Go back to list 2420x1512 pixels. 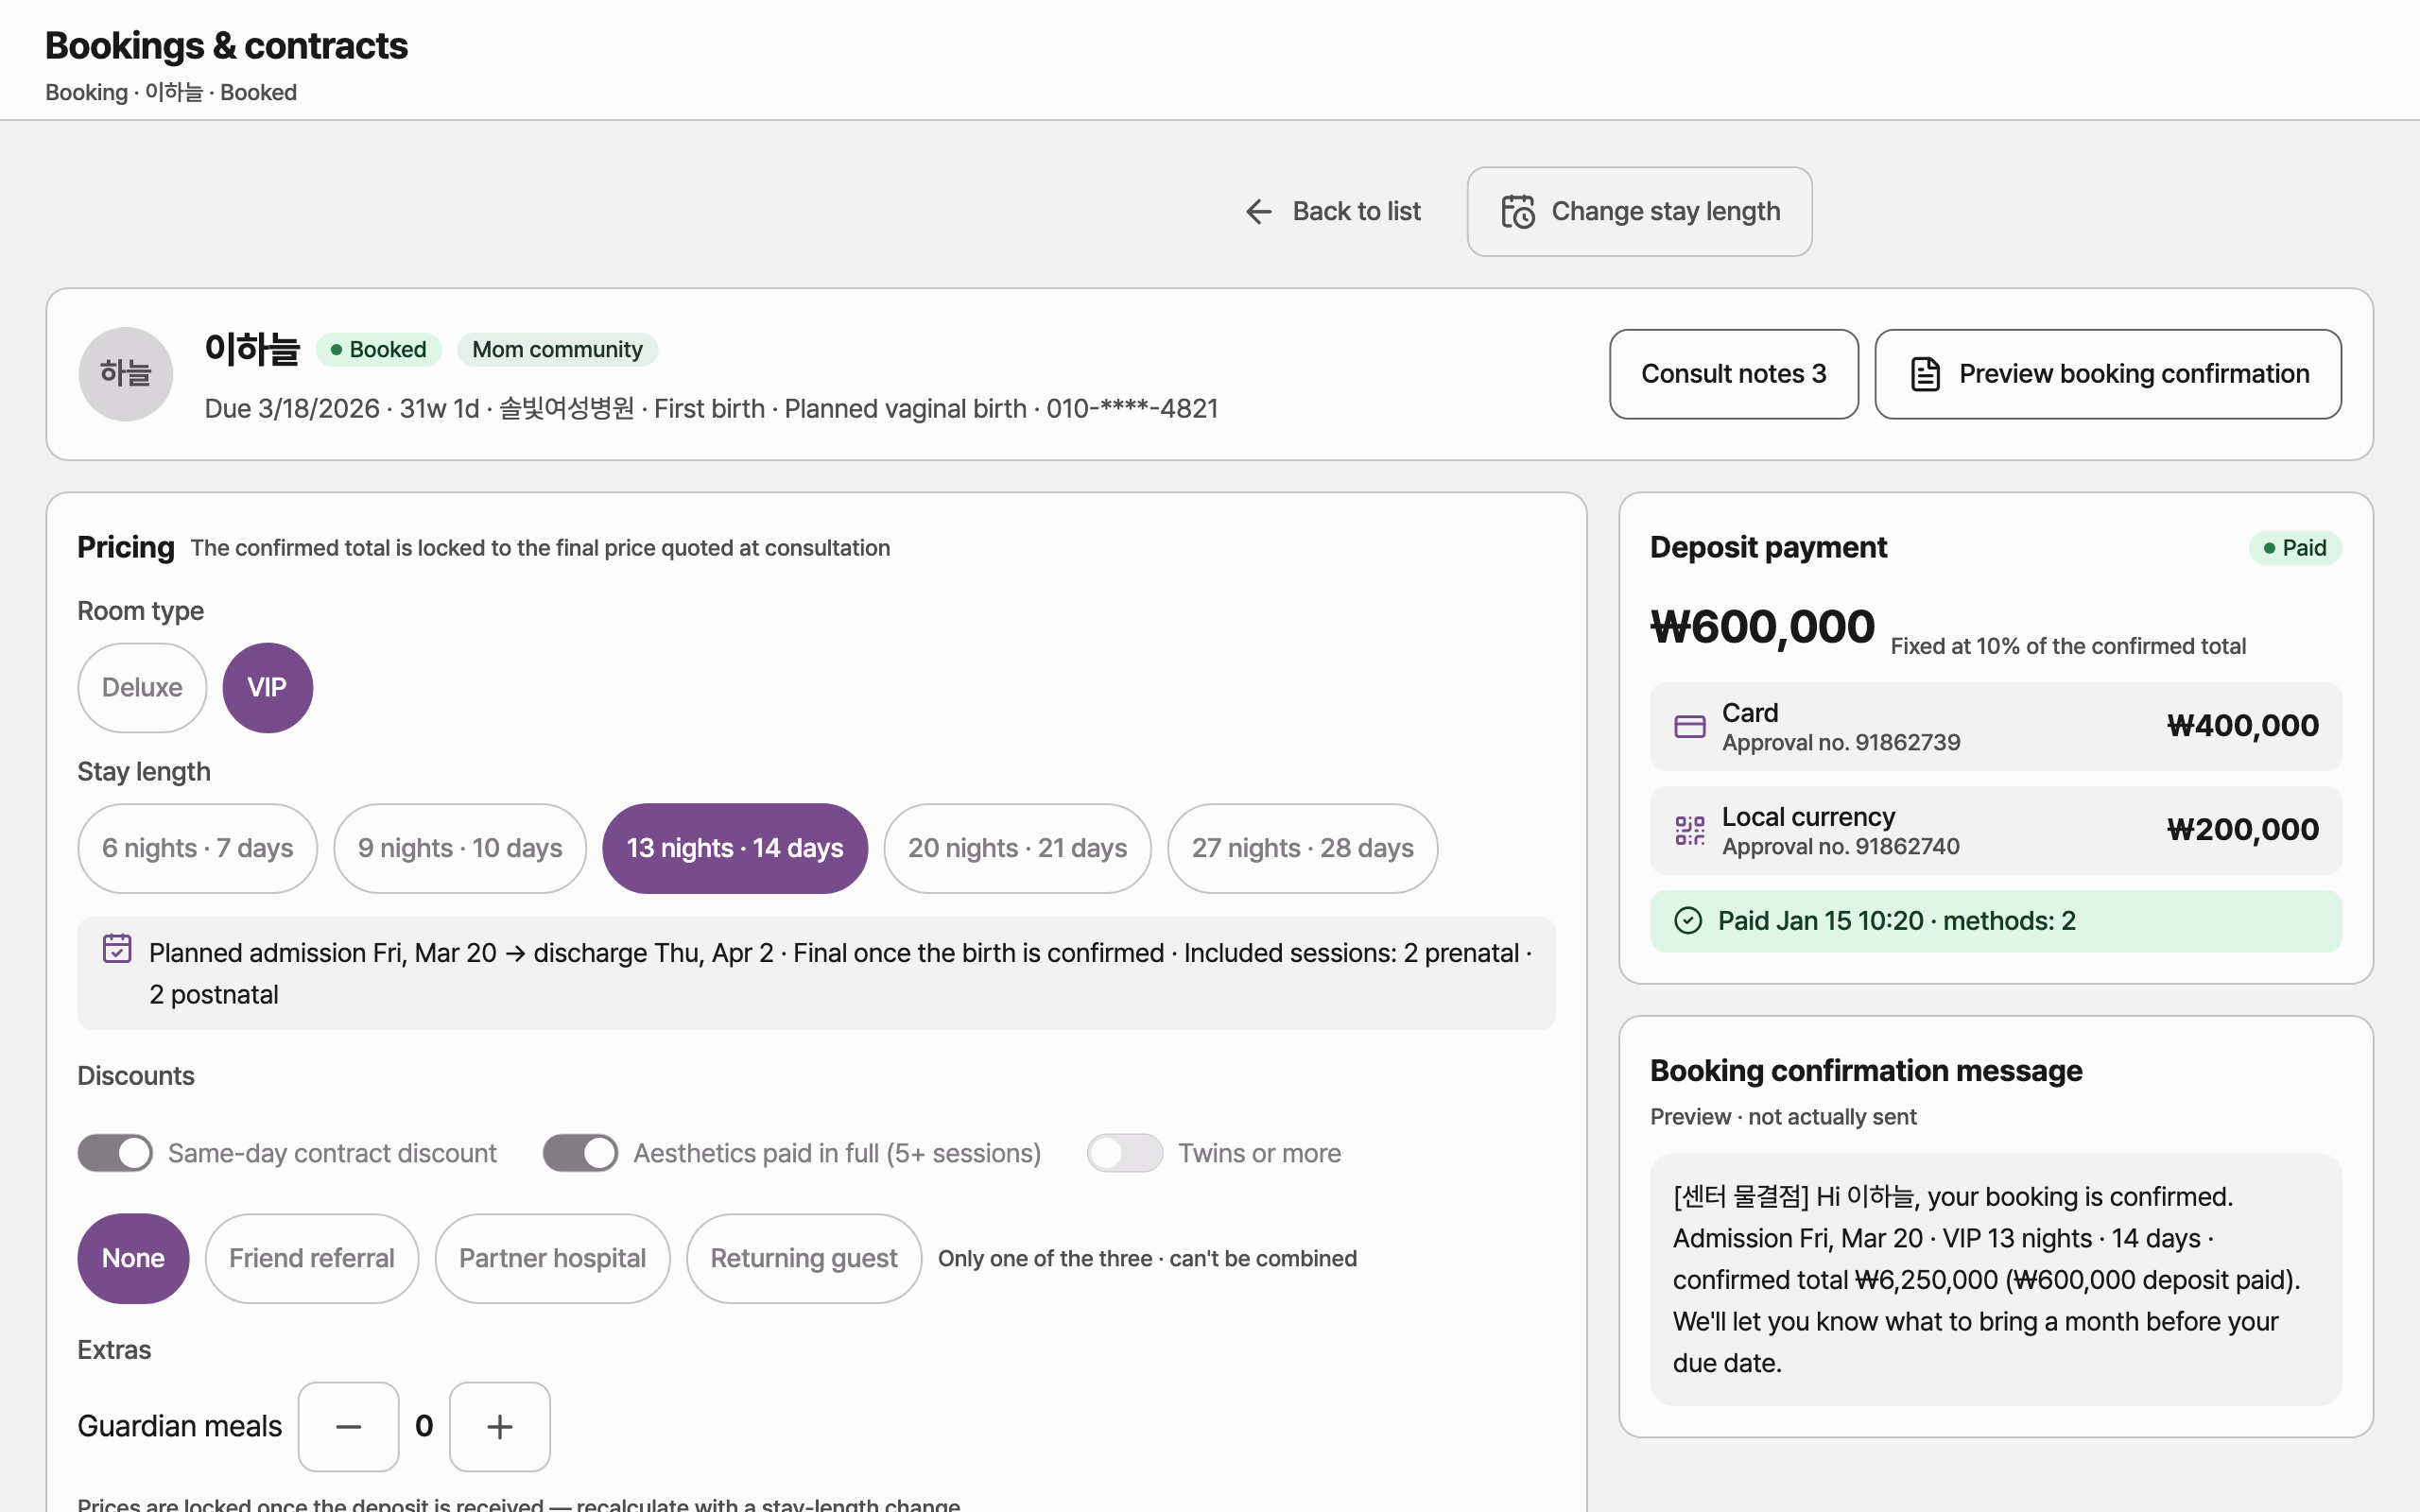click(x=1332, y=211)
